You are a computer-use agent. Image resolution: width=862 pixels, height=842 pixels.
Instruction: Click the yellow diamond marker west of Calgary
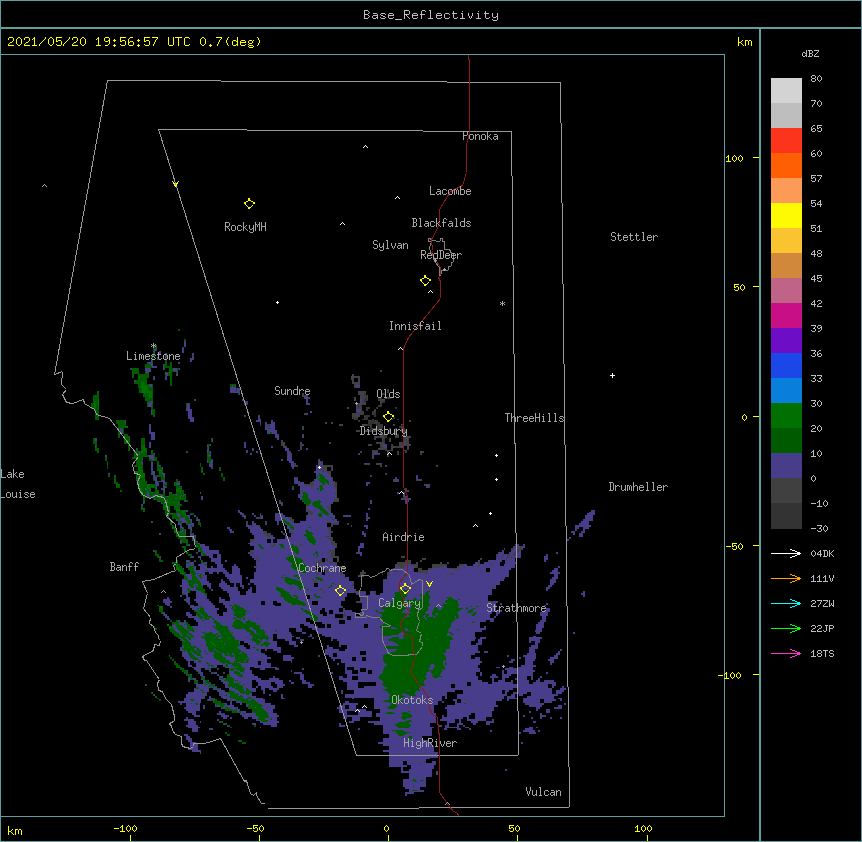coord(340,591)
